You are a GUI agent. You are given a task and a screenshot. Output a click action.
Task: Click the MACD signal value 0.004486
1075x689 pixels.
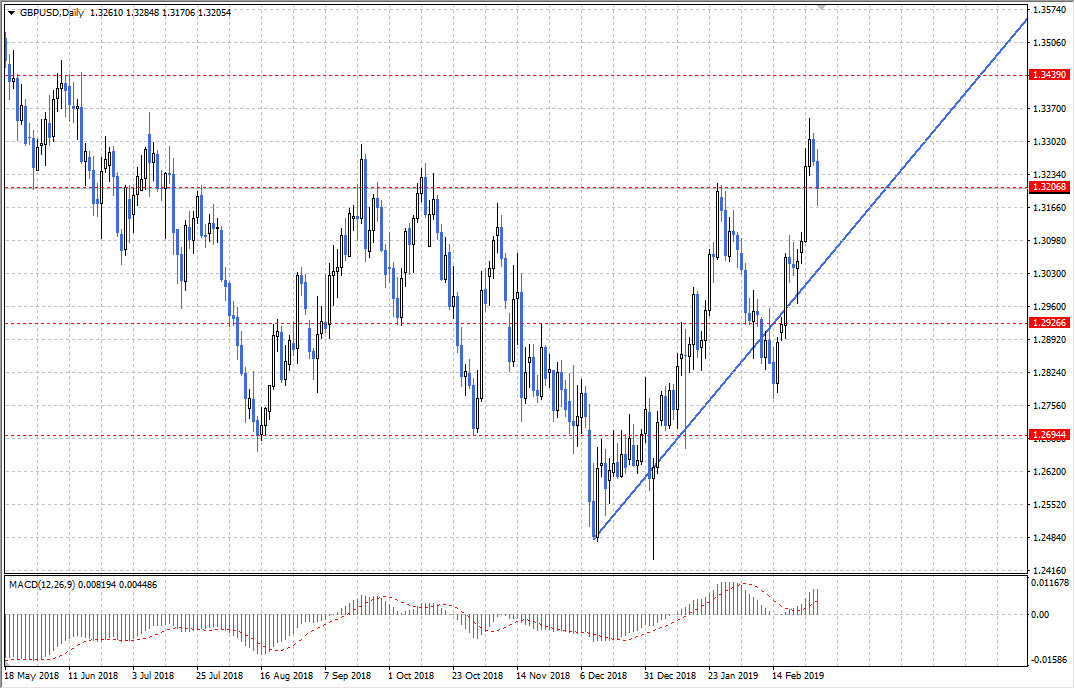138,585
